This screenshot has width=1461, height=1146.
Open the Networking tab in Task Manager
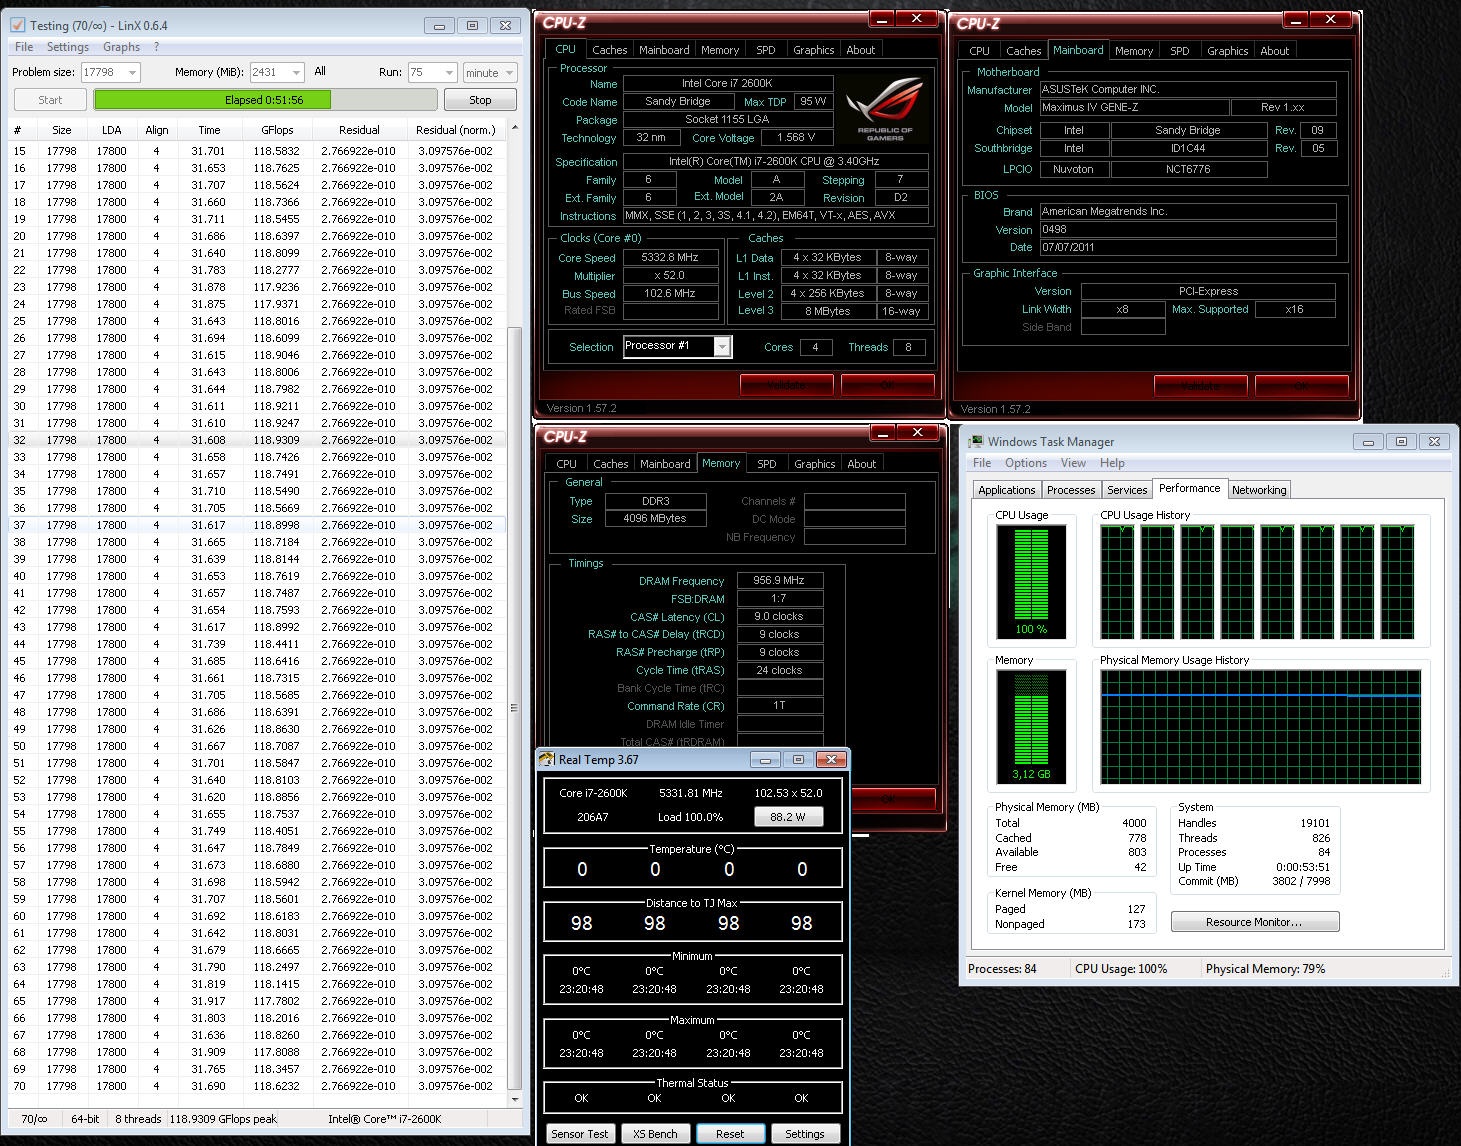[1259, 490]
